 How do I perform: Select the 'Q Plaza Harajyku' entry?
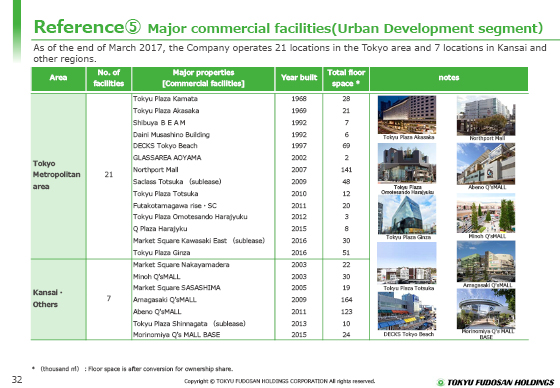coord(160,229)
